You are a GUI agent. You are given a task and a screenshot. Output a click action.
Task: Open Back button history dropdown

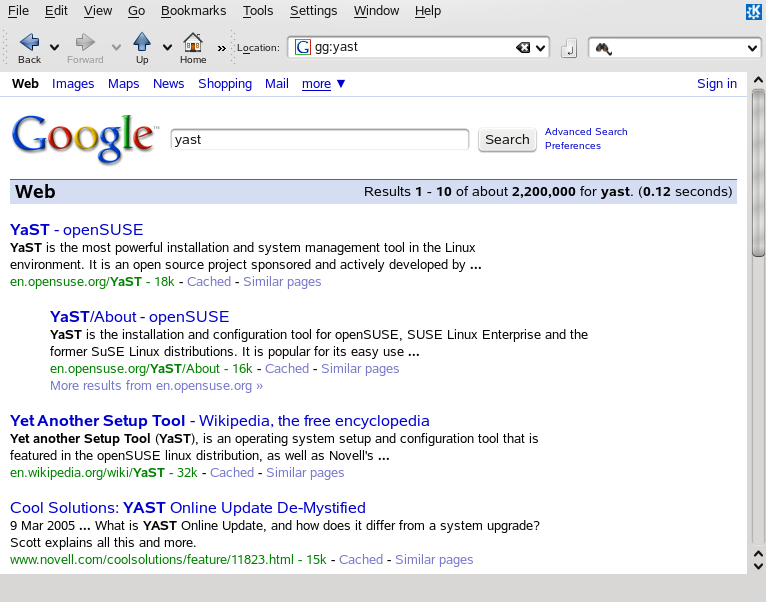(x=54, y=47)
